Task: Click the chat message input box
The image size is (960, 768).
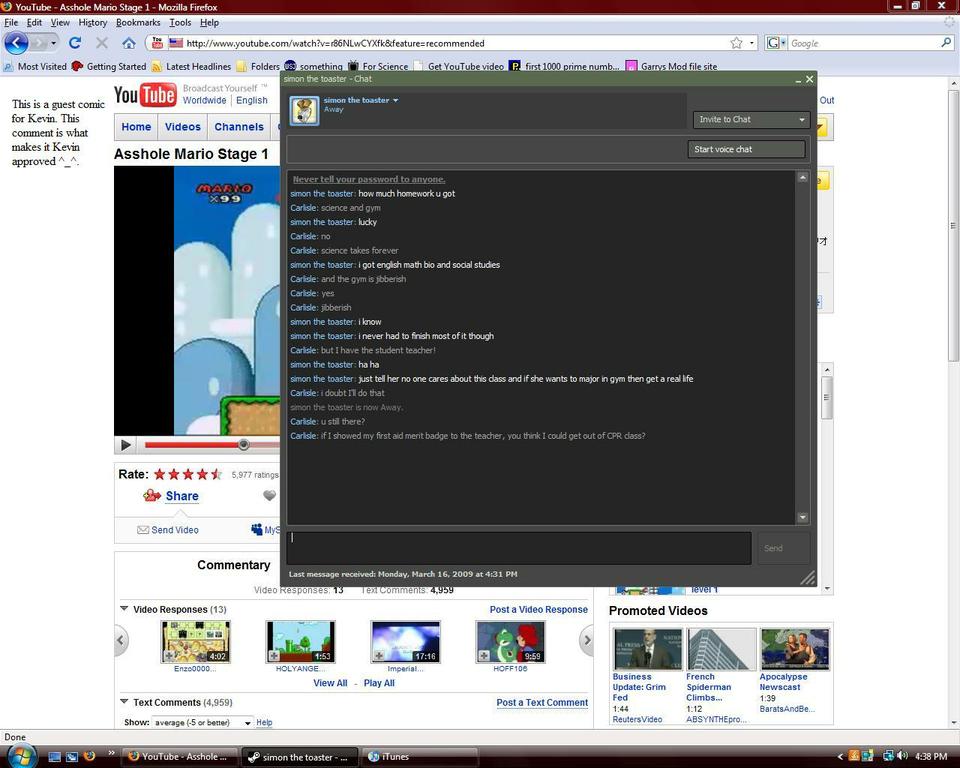Action: pyautogui.click(x=519, y=548)
